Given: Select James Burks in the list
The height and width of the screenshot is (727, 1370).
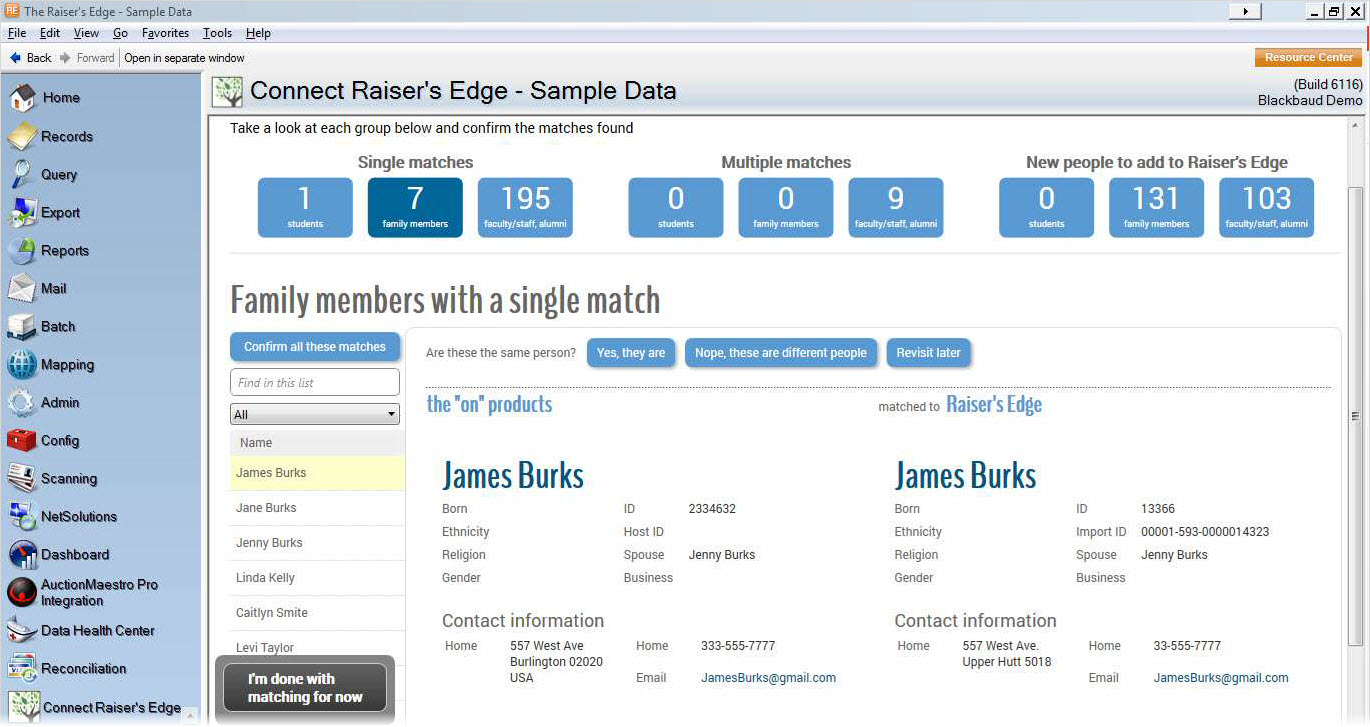Looking at the screenshot, I should (x=317, y=473).
